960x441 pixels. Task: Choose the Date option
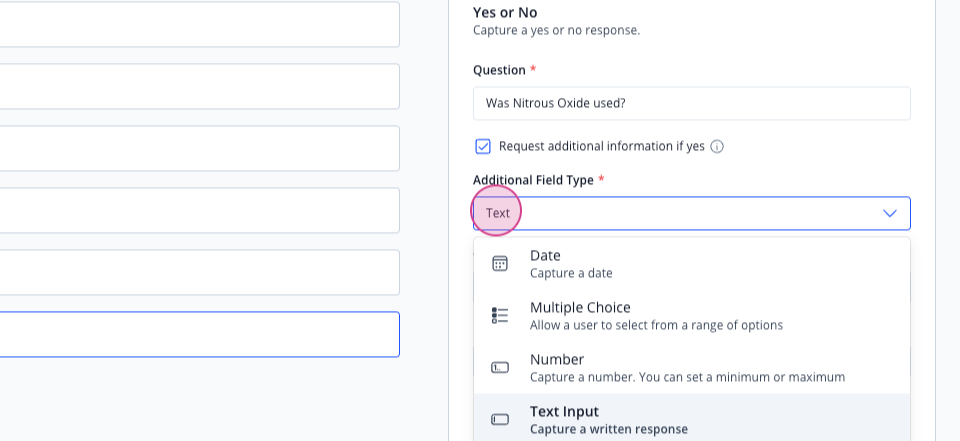click(x=691, y=263)
